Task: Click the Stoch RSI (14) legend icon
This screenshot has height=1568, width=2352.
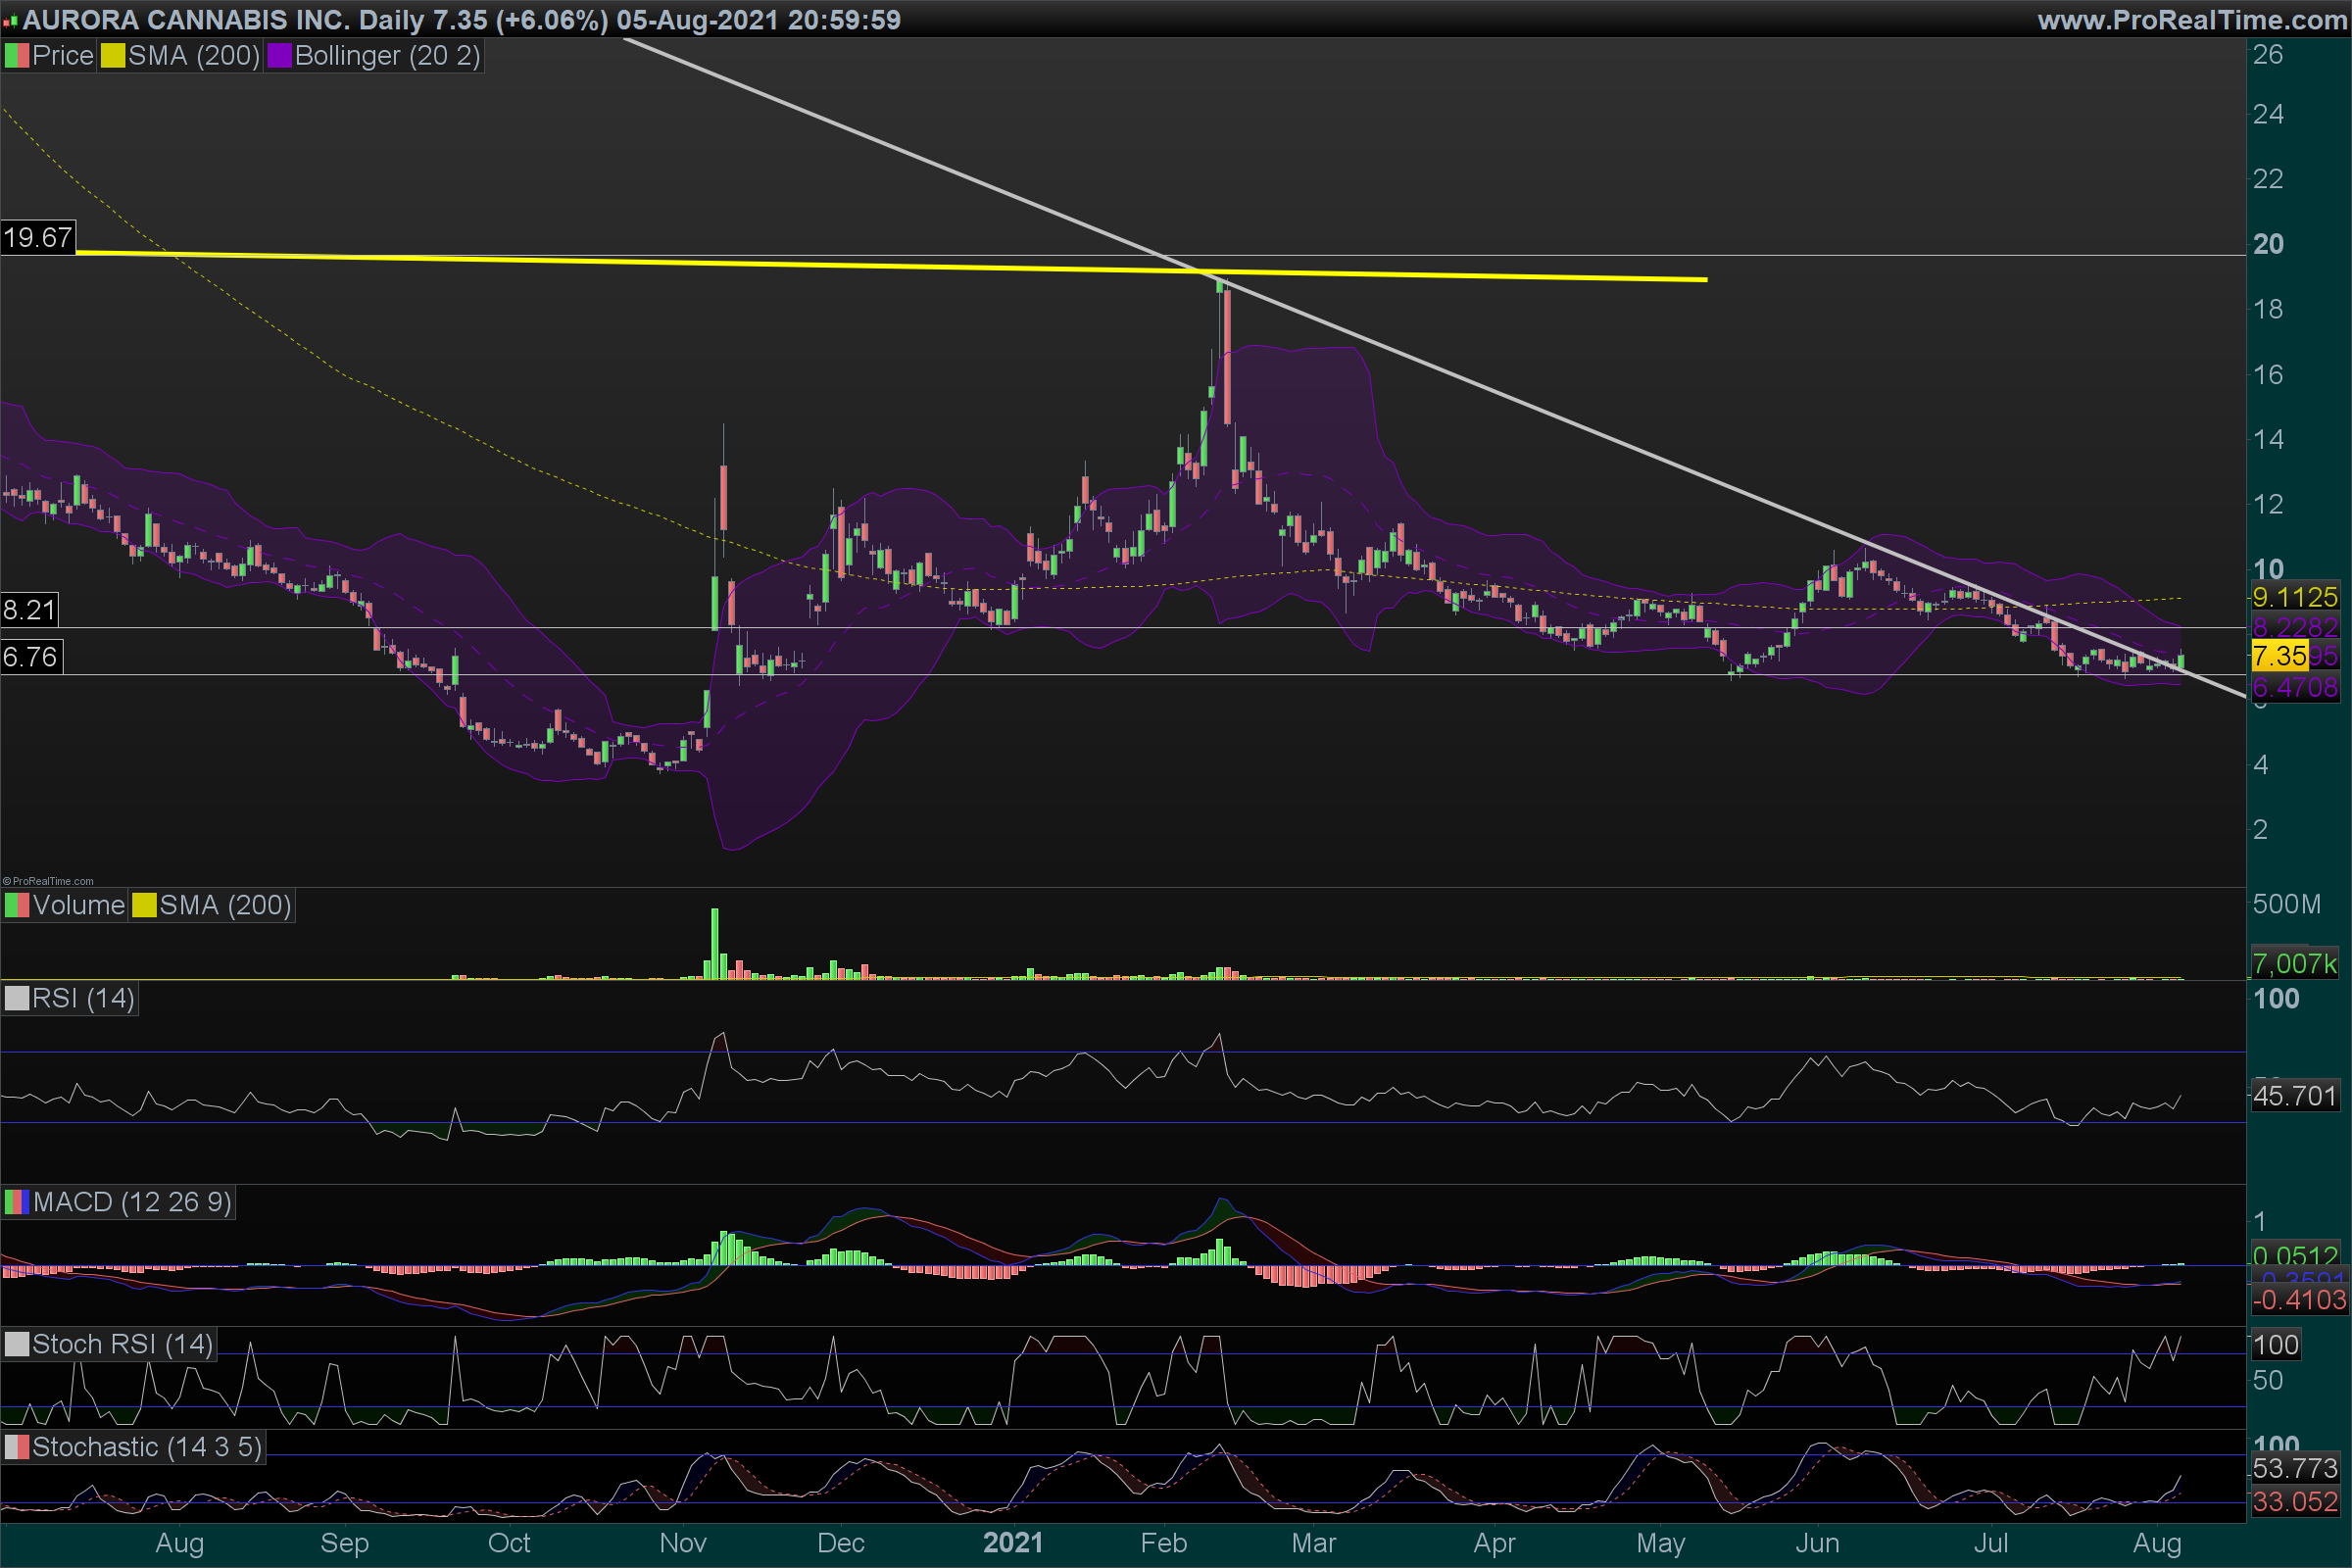Action: (17, 1344)
